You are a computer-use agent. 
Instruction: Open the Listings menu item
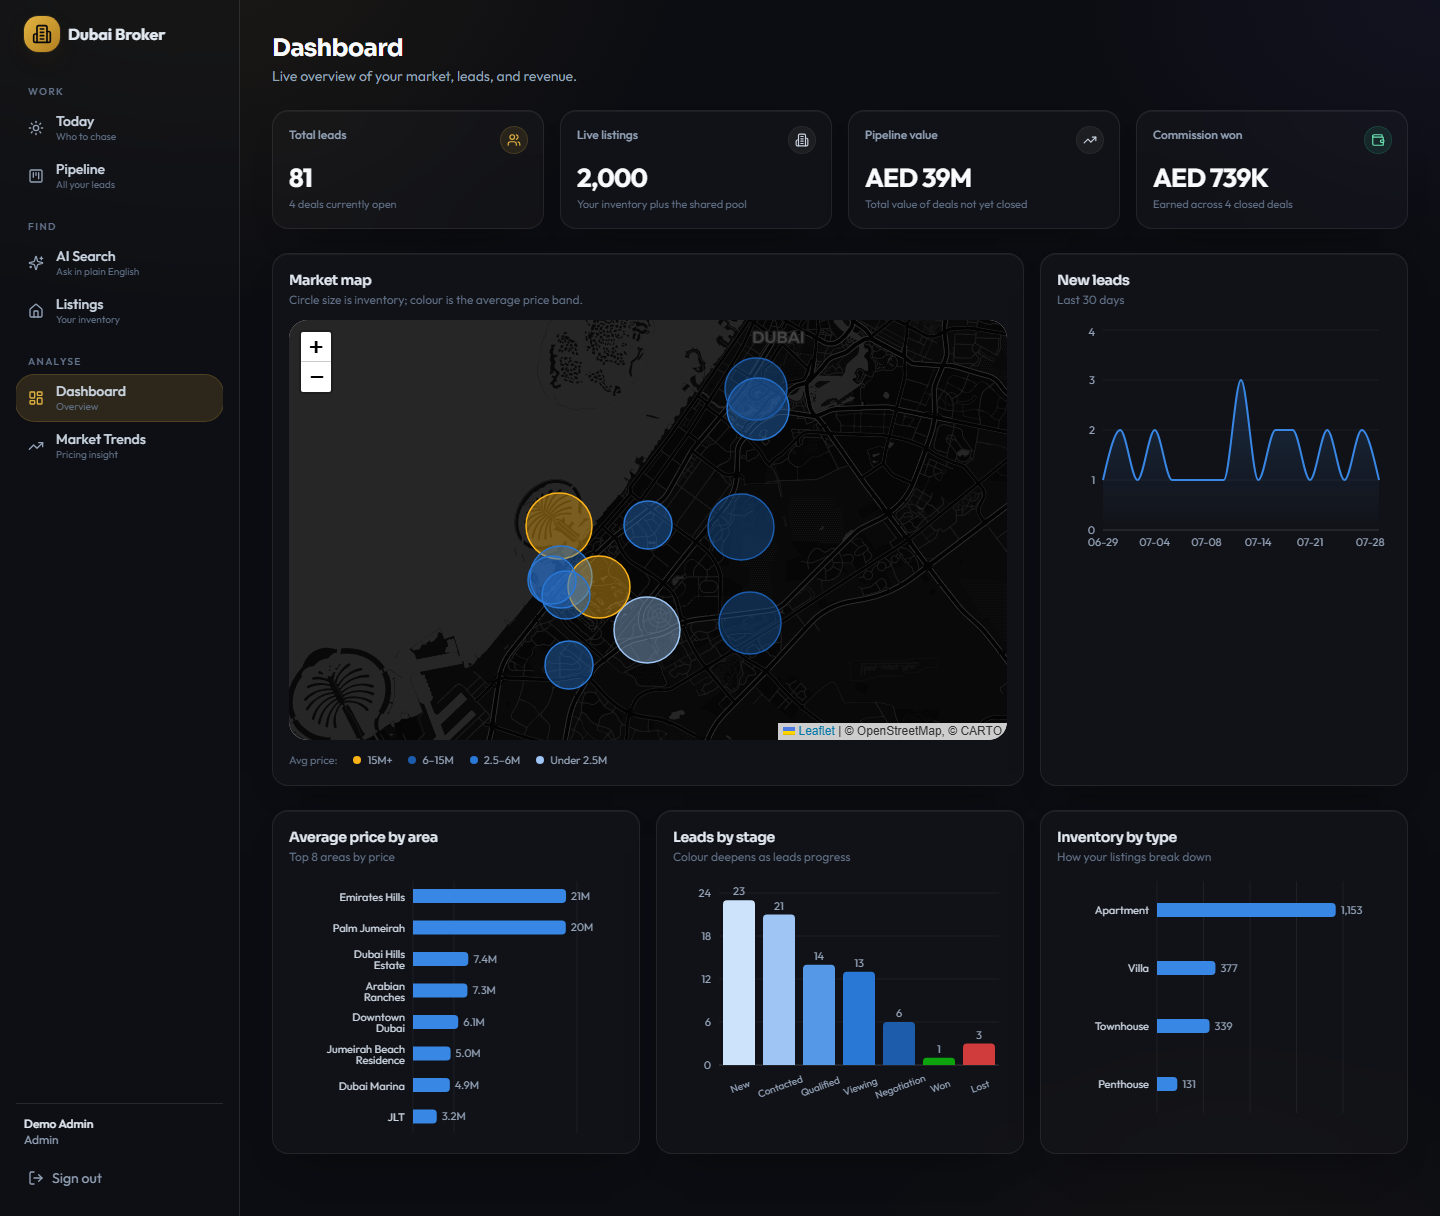tap(119, 311)
